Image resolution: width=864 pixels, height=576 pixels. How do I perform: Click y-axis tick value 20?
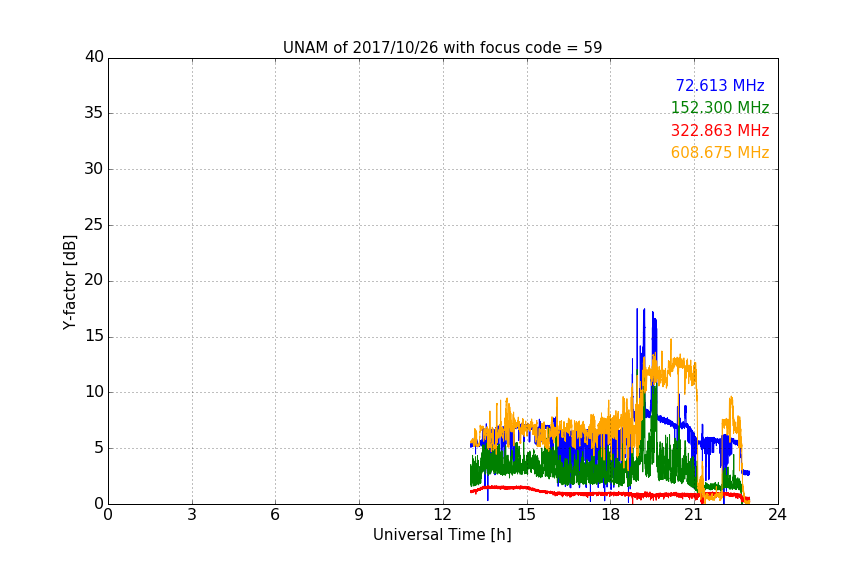coord(94,280)
